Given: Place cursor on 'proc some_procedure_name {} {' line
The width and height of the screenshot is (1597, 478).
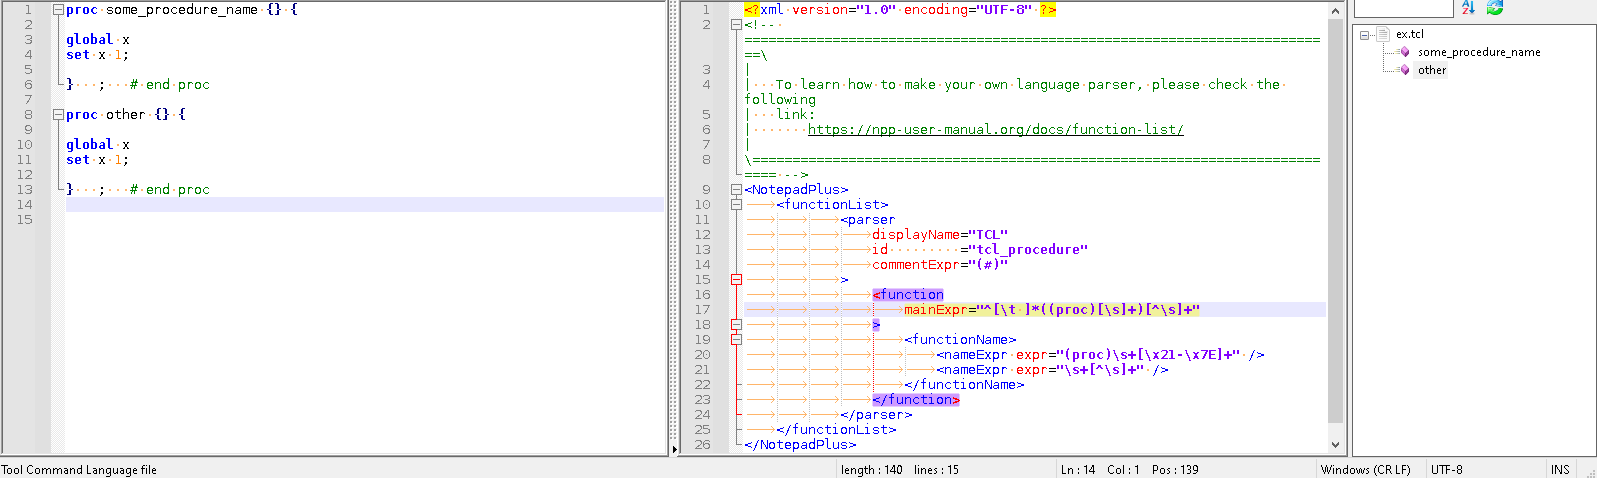Looking at the screenshot, I should pyautogui.click(x=182, y=10).
